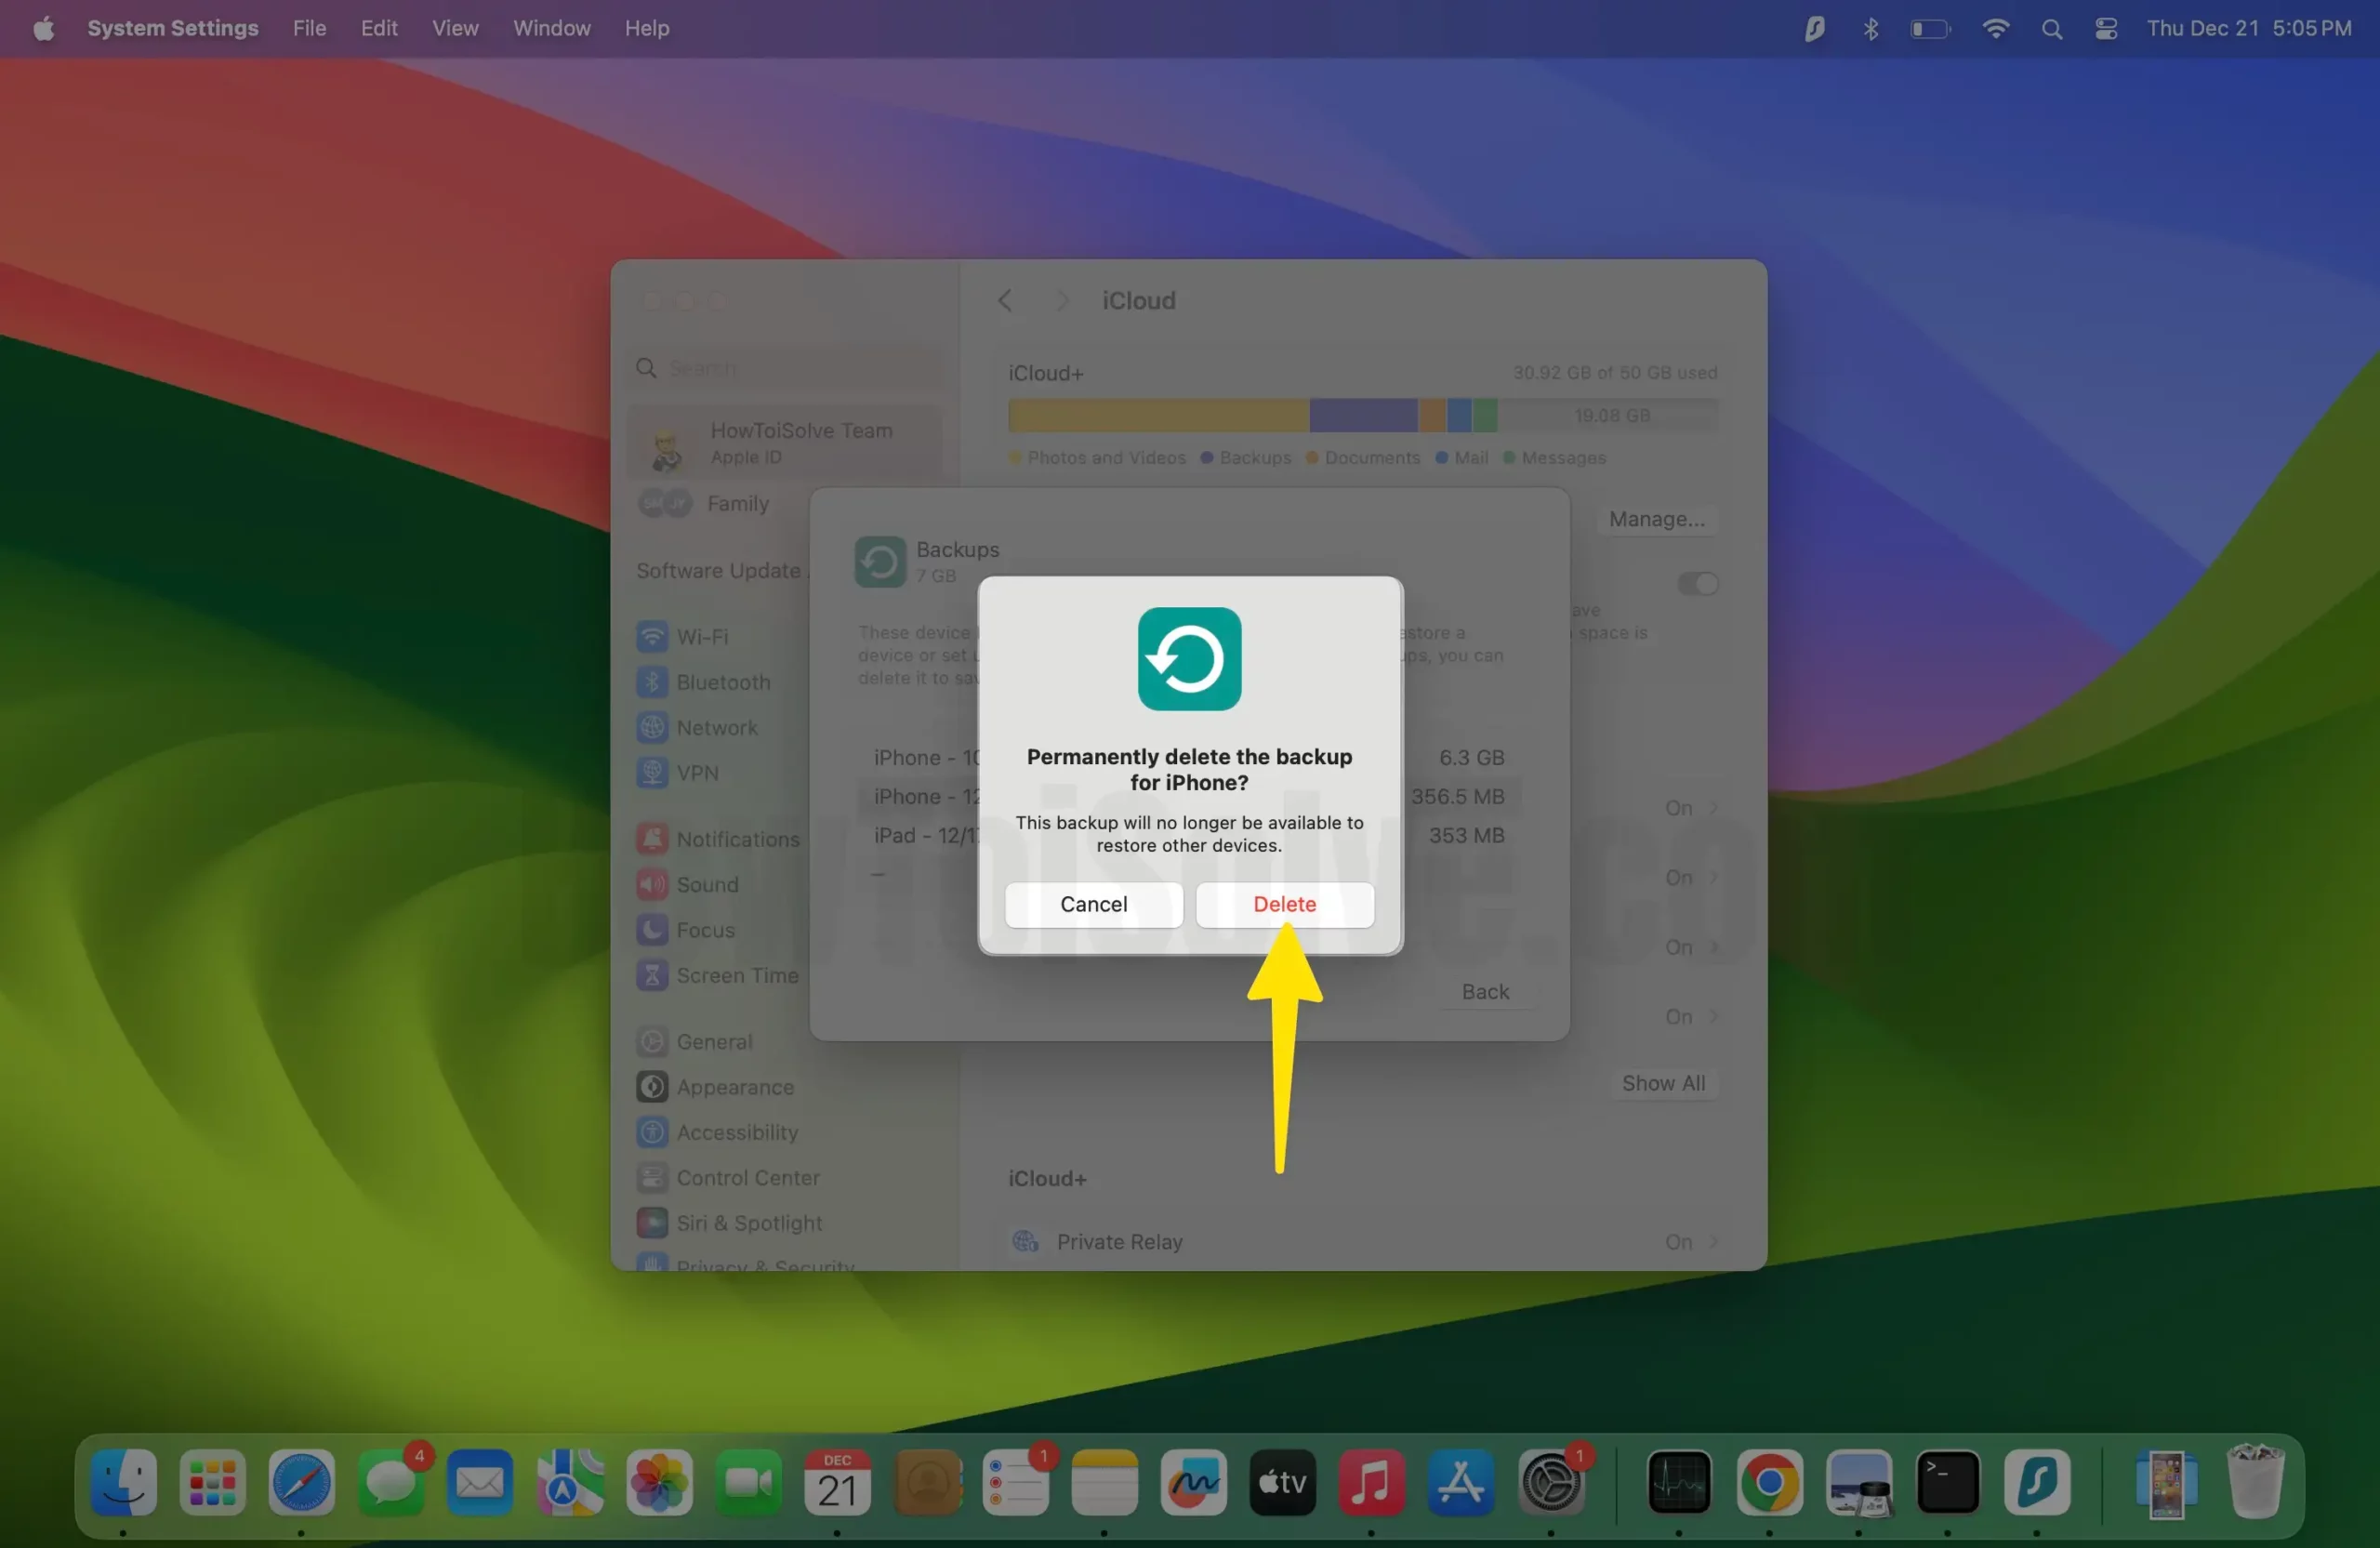Open Finder from the Dock
The width and height of the screenshot is (2380, 1548).
pos(124,1481)
